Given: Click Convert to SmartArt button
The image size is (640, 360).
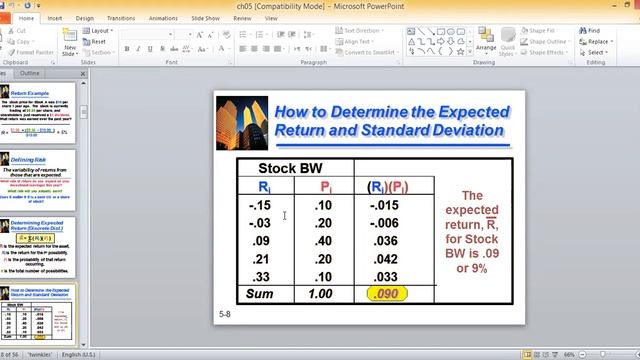Looking at the screenshot, I should click(367, 52).
